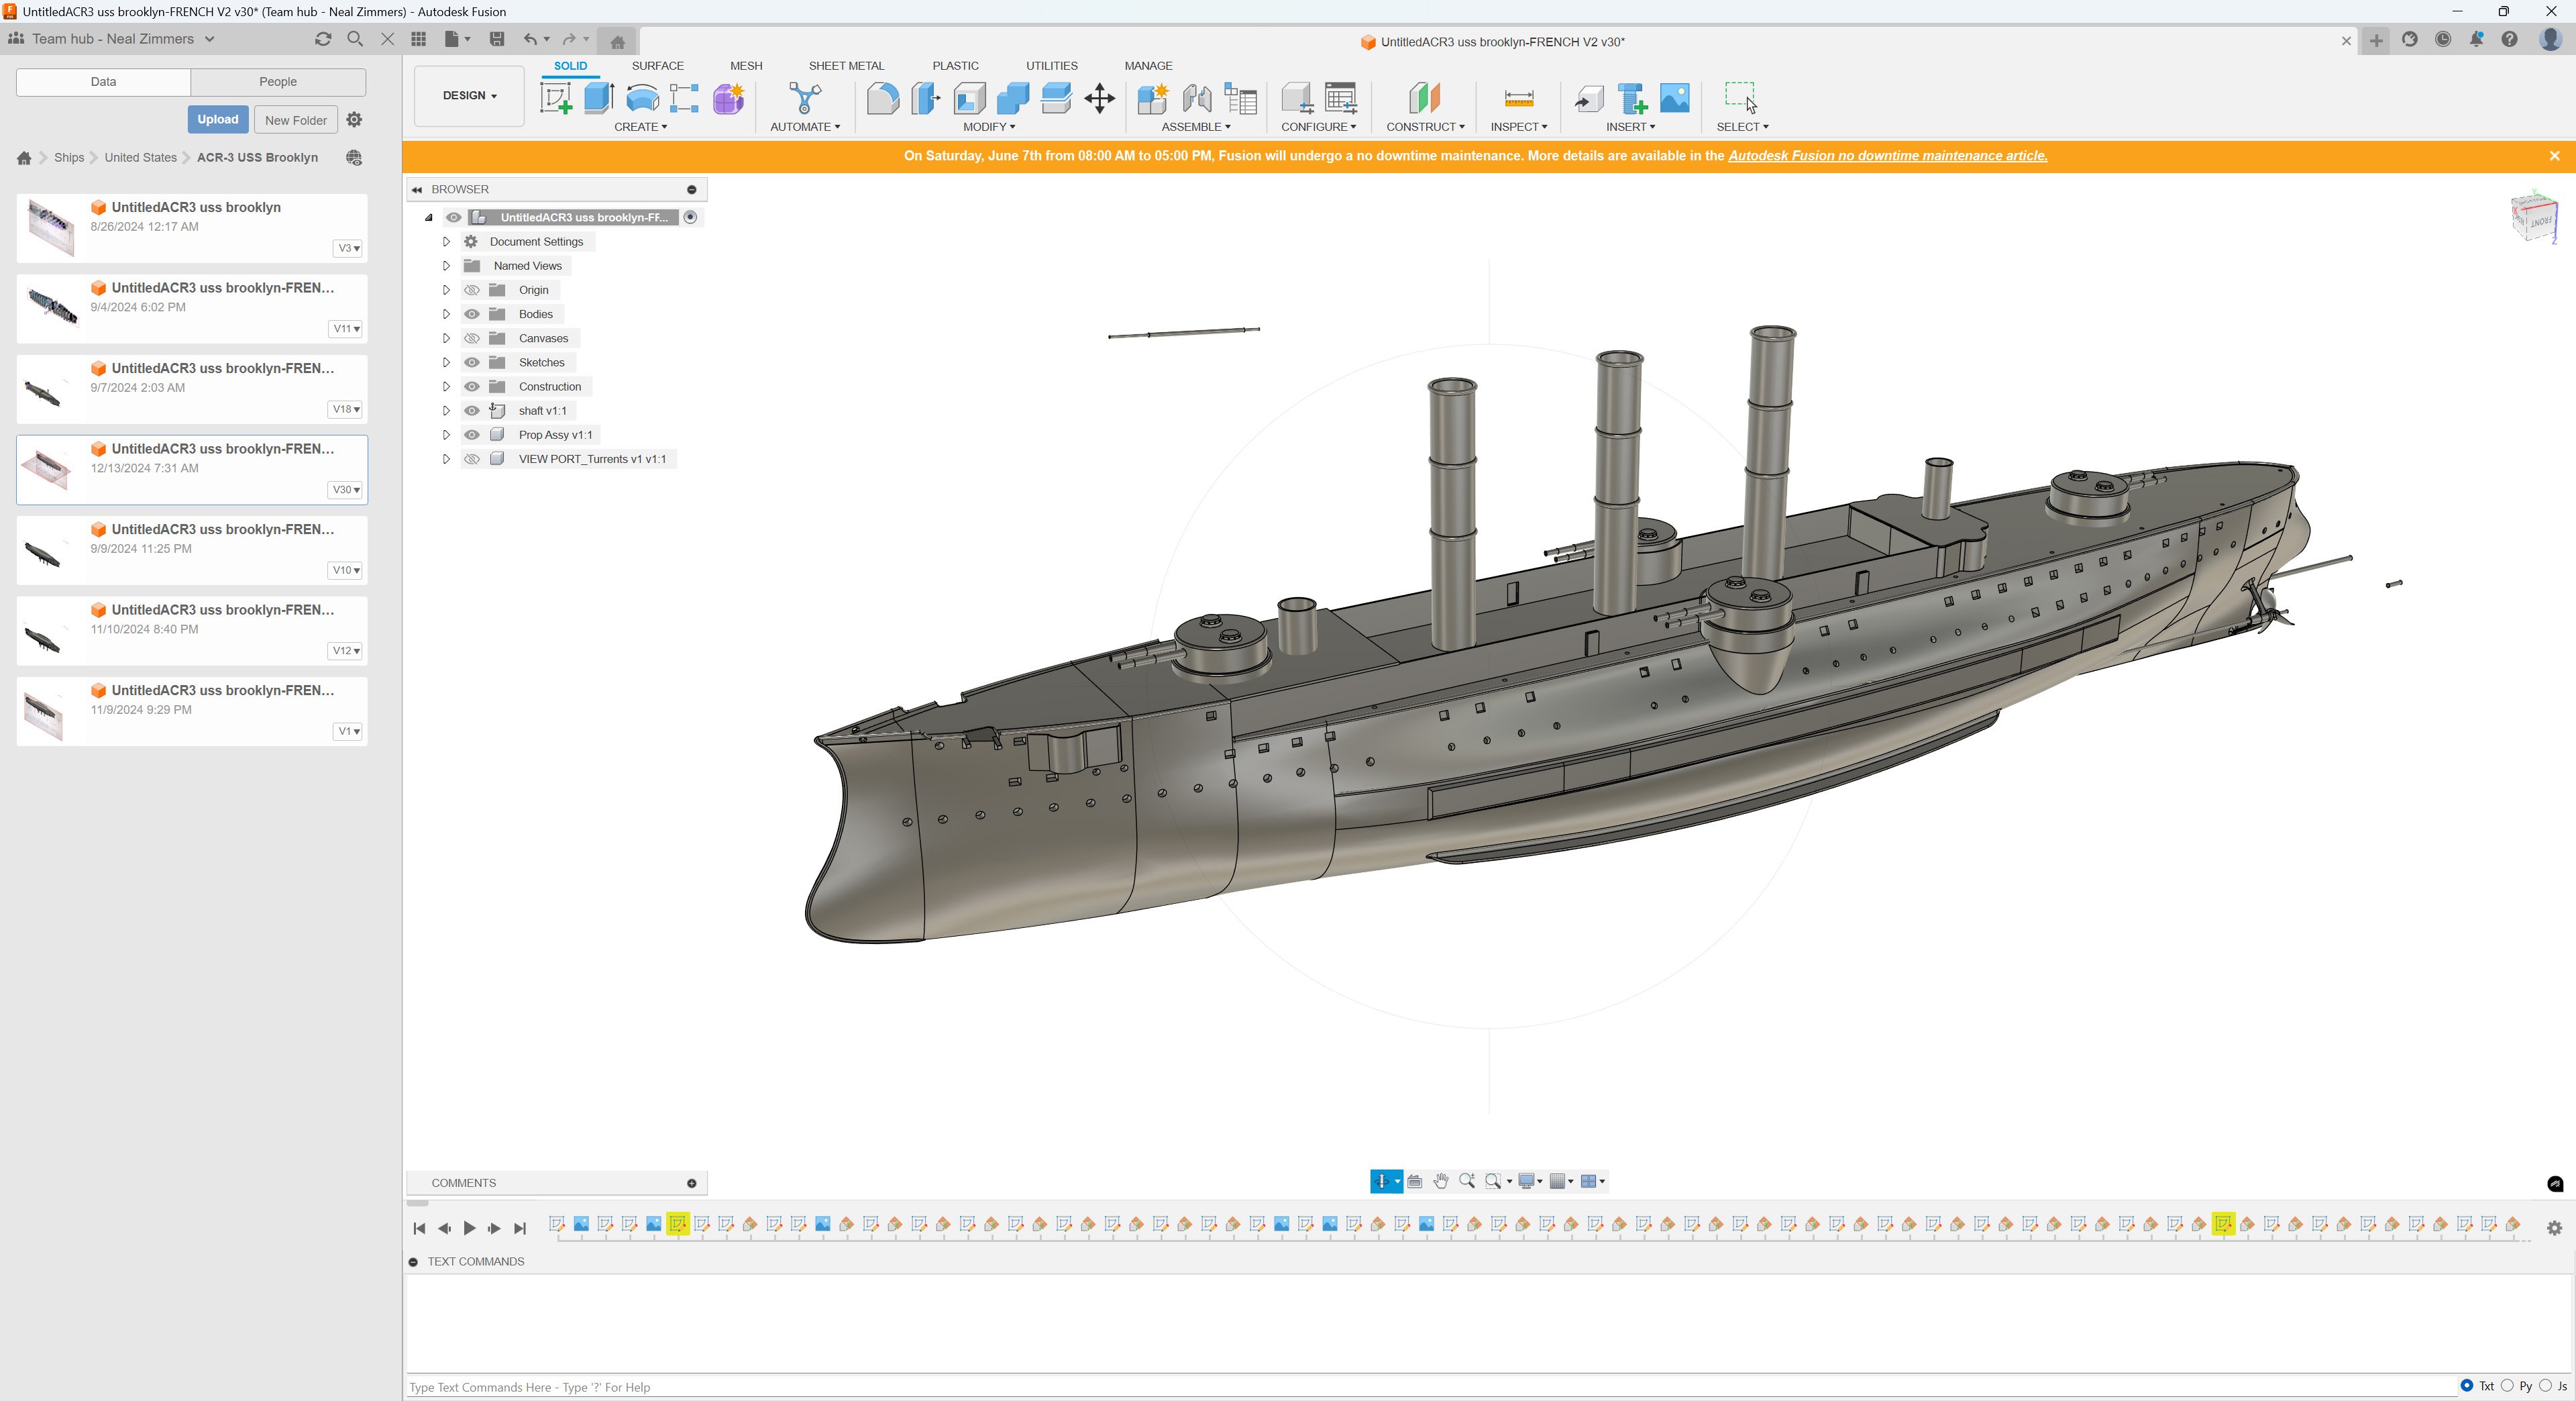Show the Canvases folder with eye icon

pyautogui.click(x=472, y=338)
